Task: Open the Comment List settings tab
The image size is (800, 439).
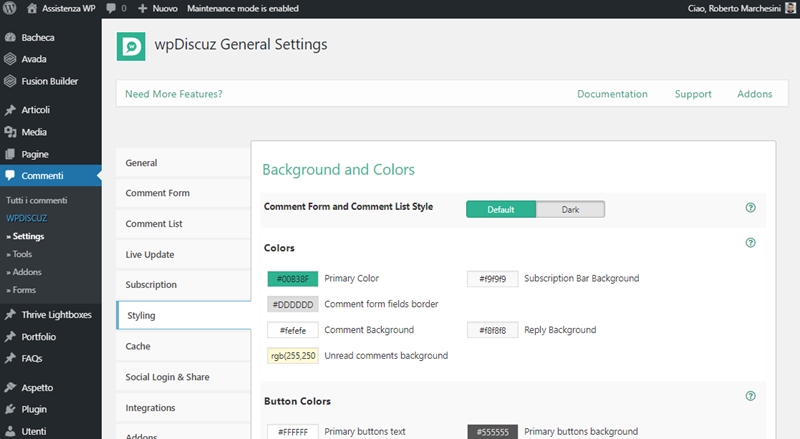Action: pos(183,224)
